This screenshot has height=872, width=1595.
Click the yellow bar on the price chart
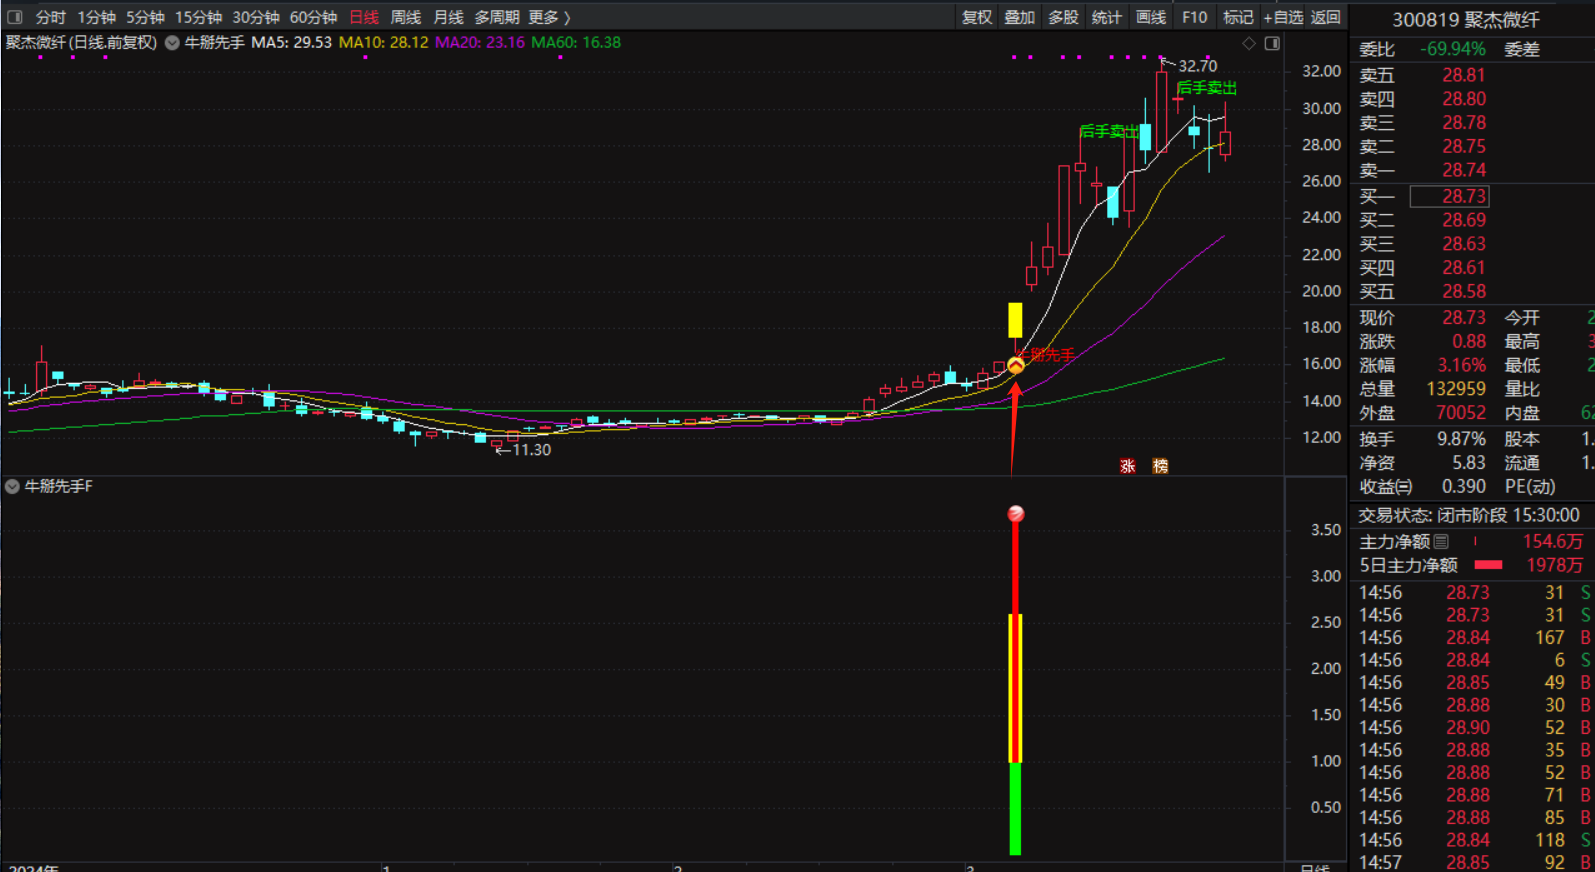pos(1015,320)
